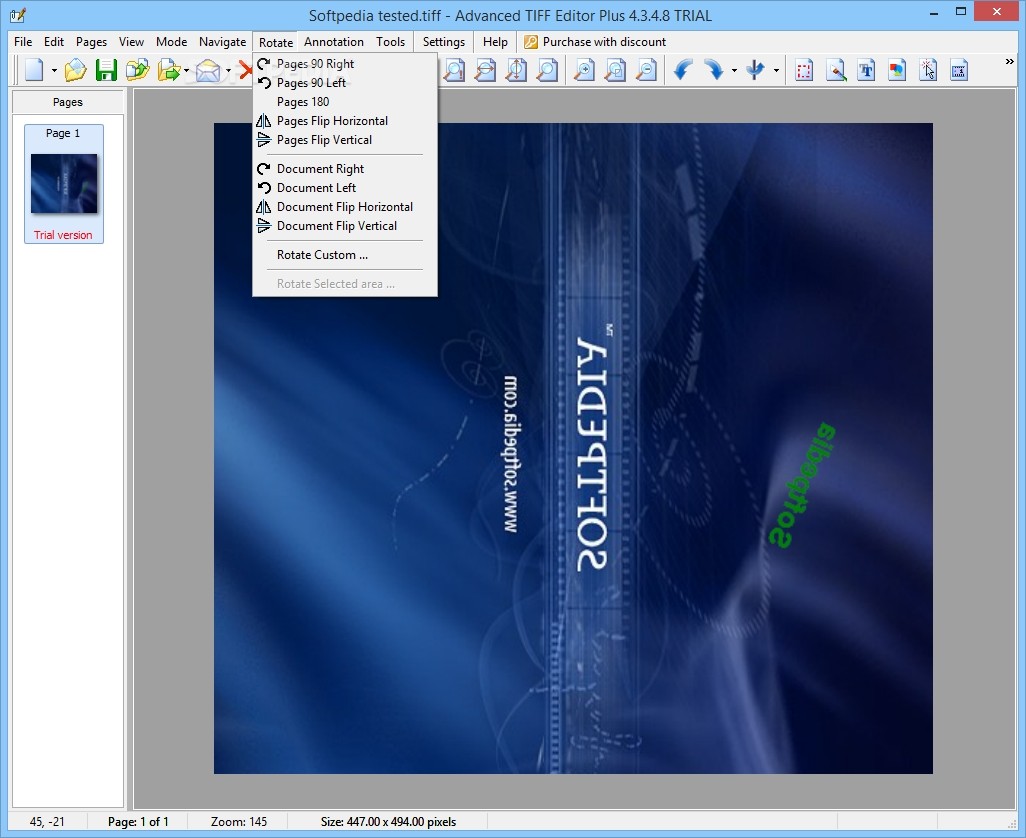Select the rectangular selection area tool
Screen dimensions: 1026x838
coord(804,70)
